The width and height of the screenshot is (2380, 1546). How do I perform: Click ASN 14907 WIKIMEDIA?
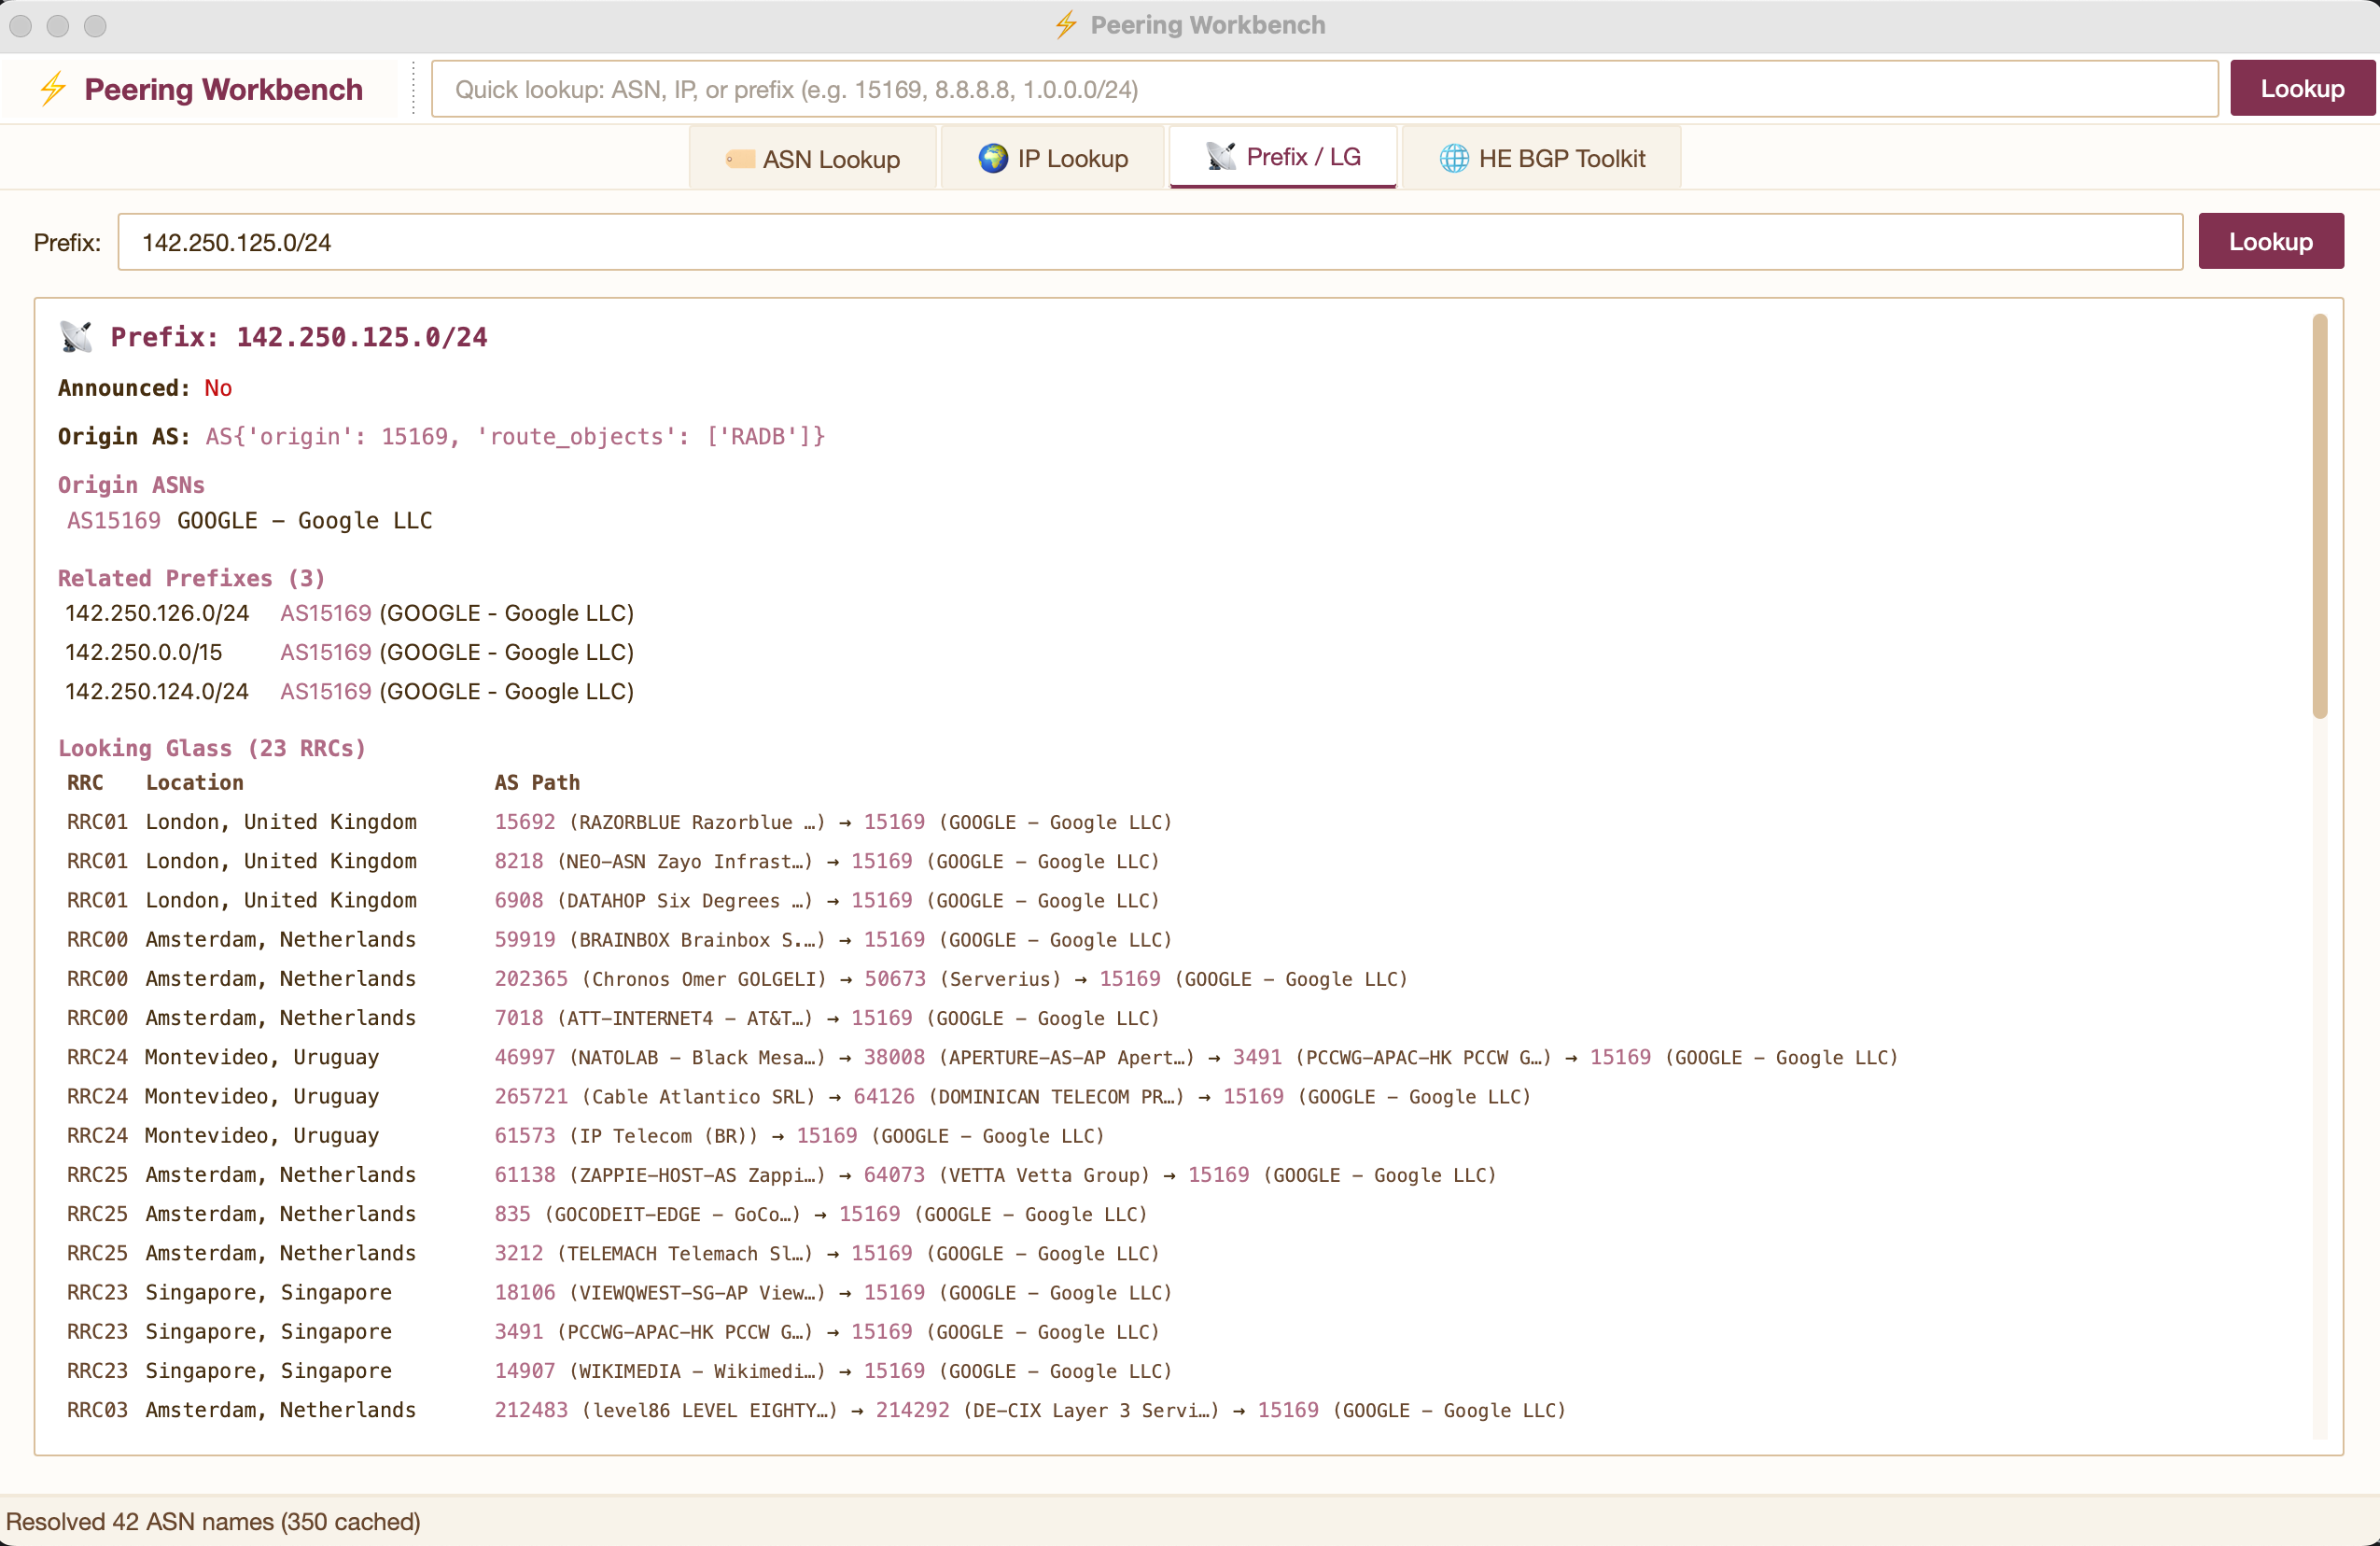[525, 1370]
